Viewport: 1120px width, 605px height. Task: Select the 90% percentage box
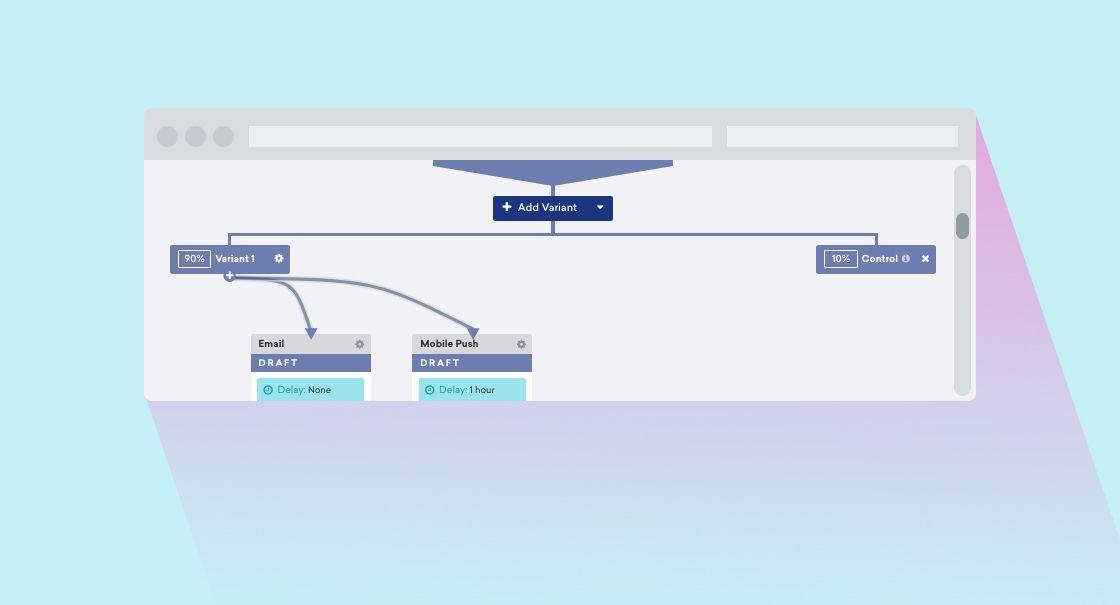tap(194, 259)
